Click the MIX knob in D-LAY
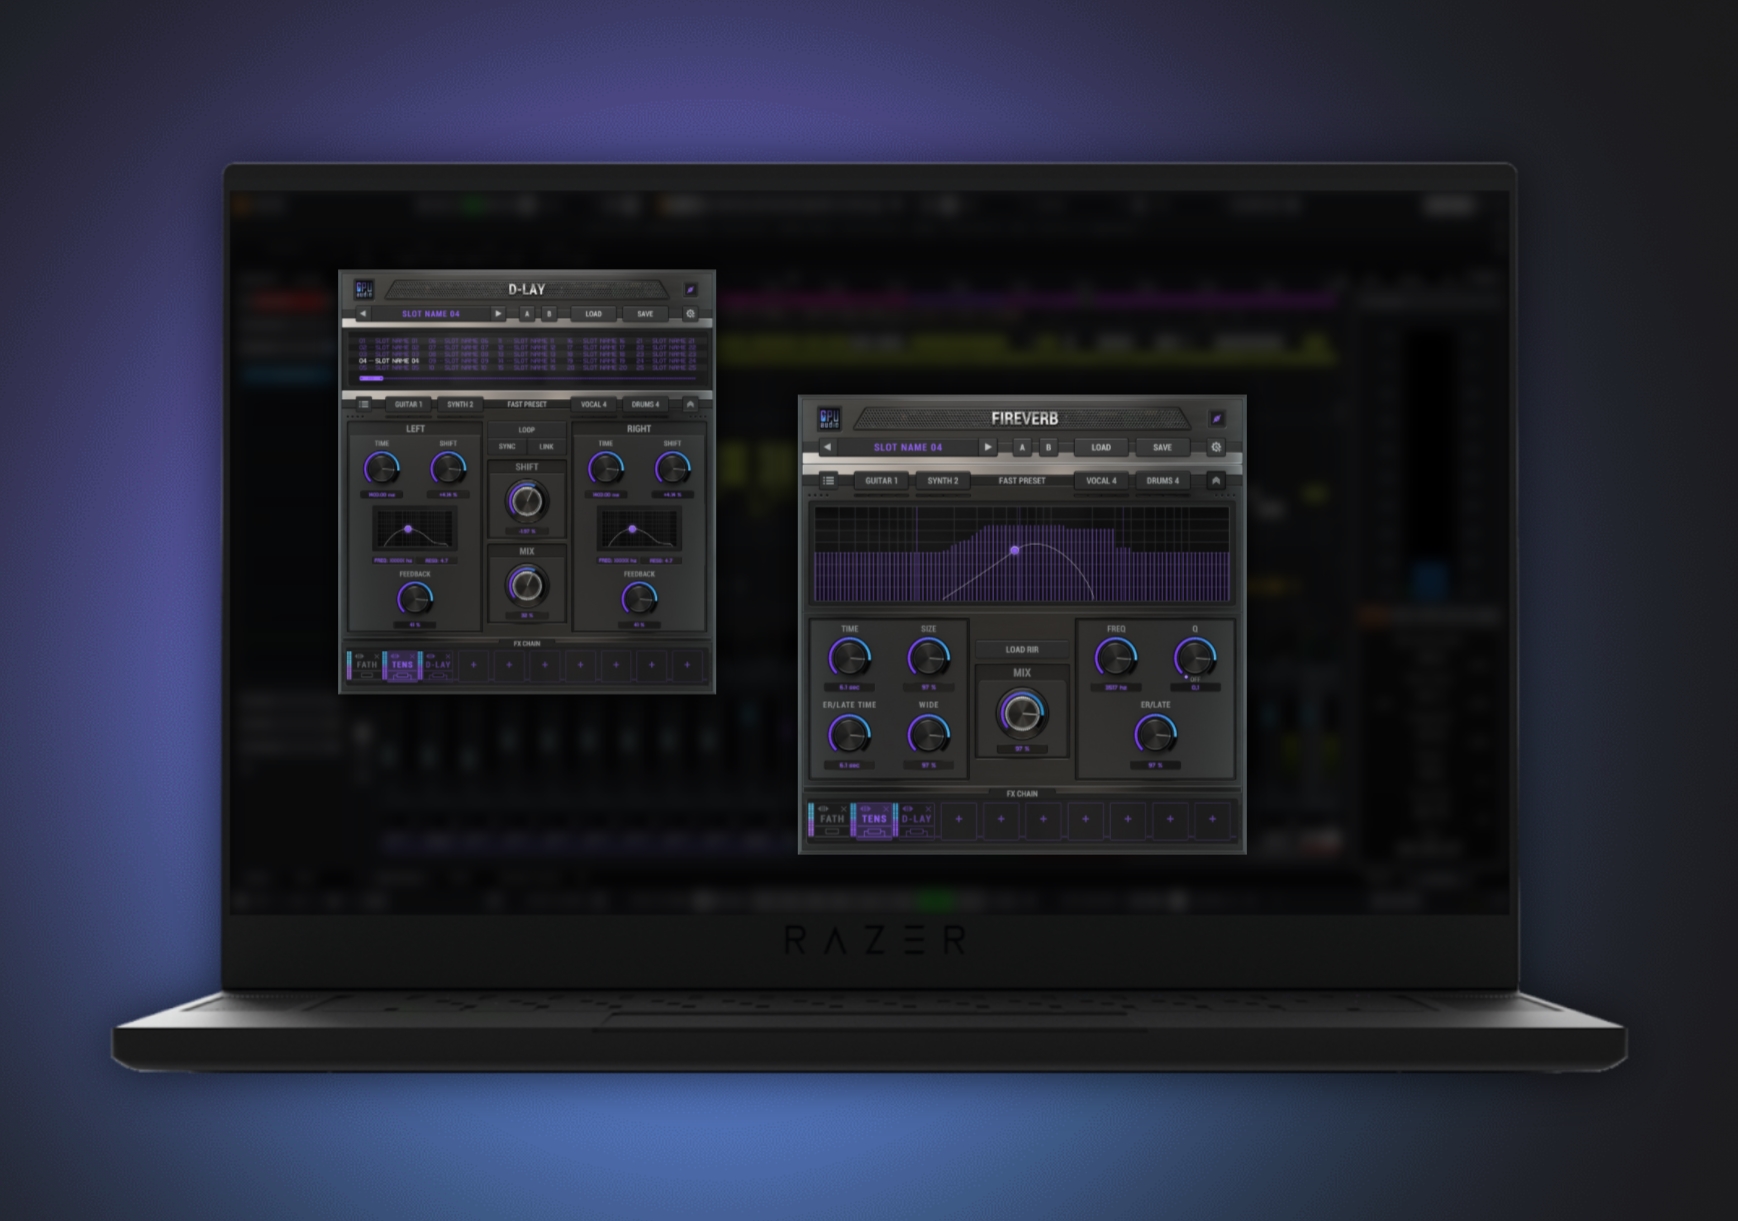The width and height of the screenshot is (1738, 1221). [x=527, y=585]
